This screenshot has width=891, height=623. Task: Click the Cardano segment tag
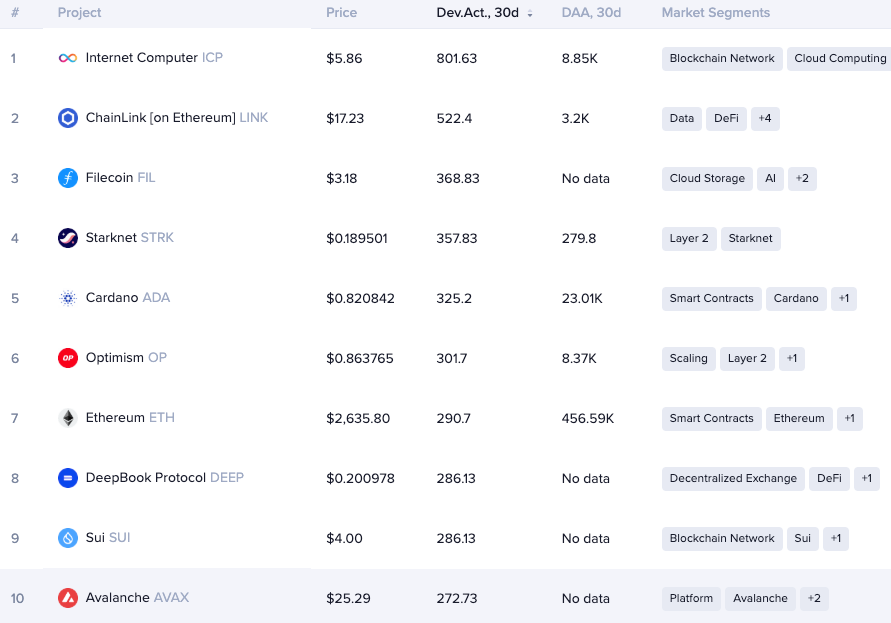click(796, 298)
